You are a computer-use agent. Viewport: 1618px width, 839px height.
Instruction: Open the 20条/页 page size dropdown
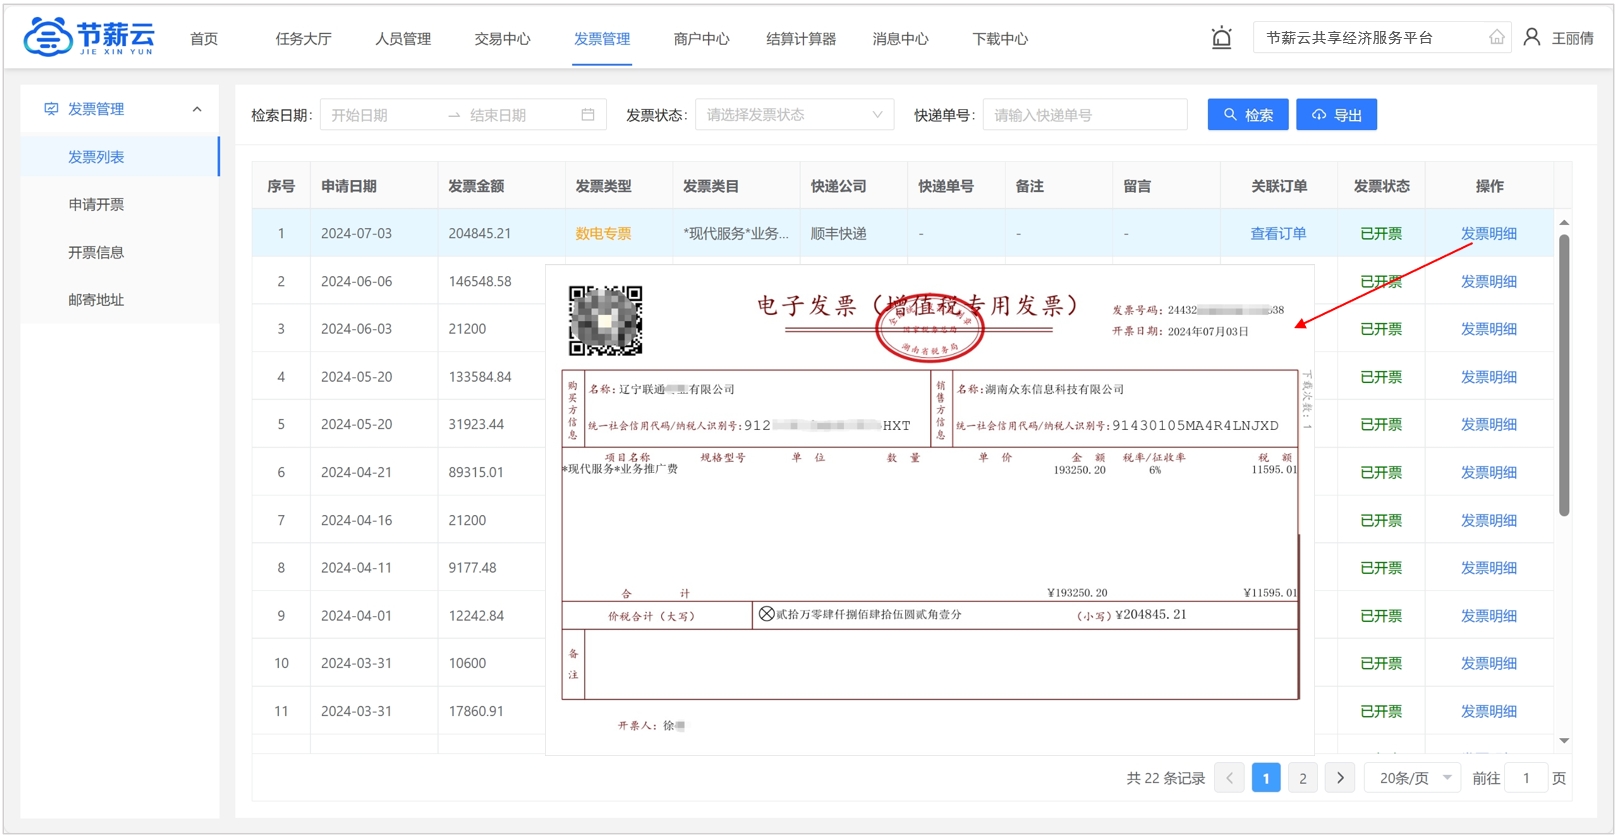(x=1413, y=778)
